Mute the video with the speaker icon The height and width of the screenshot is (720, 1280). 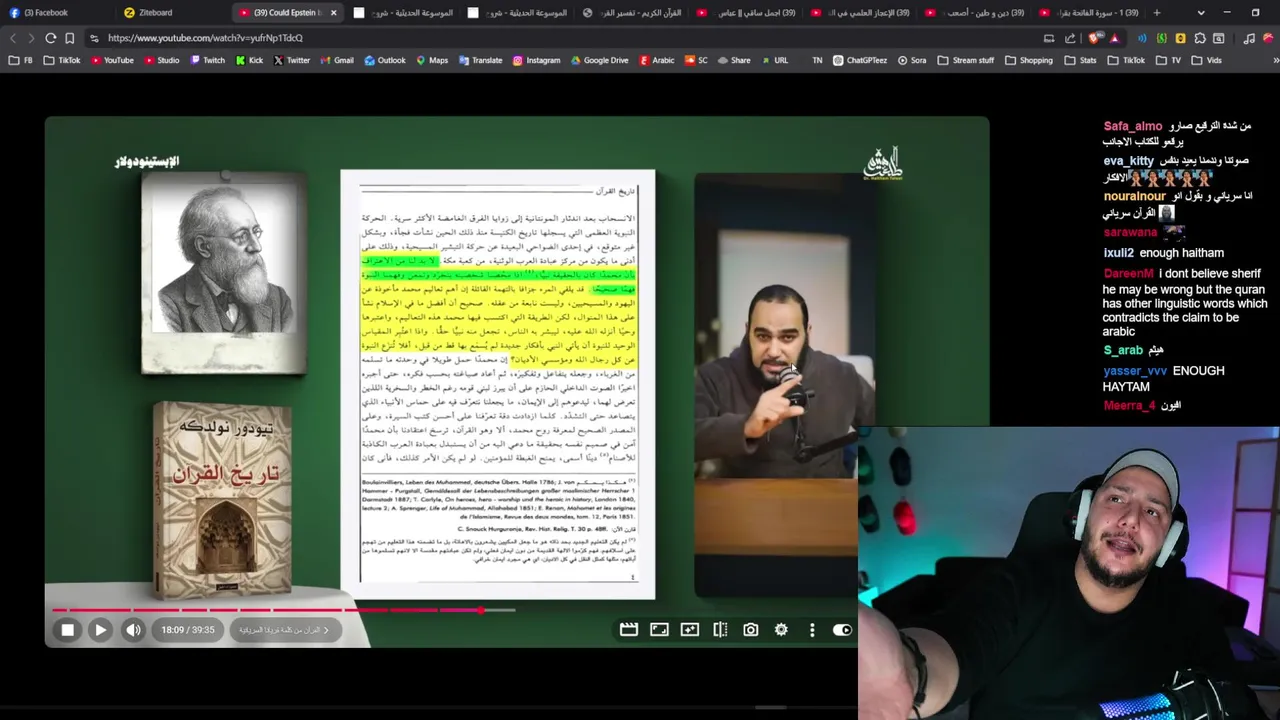pyautogui.click(x=133, y=630)
